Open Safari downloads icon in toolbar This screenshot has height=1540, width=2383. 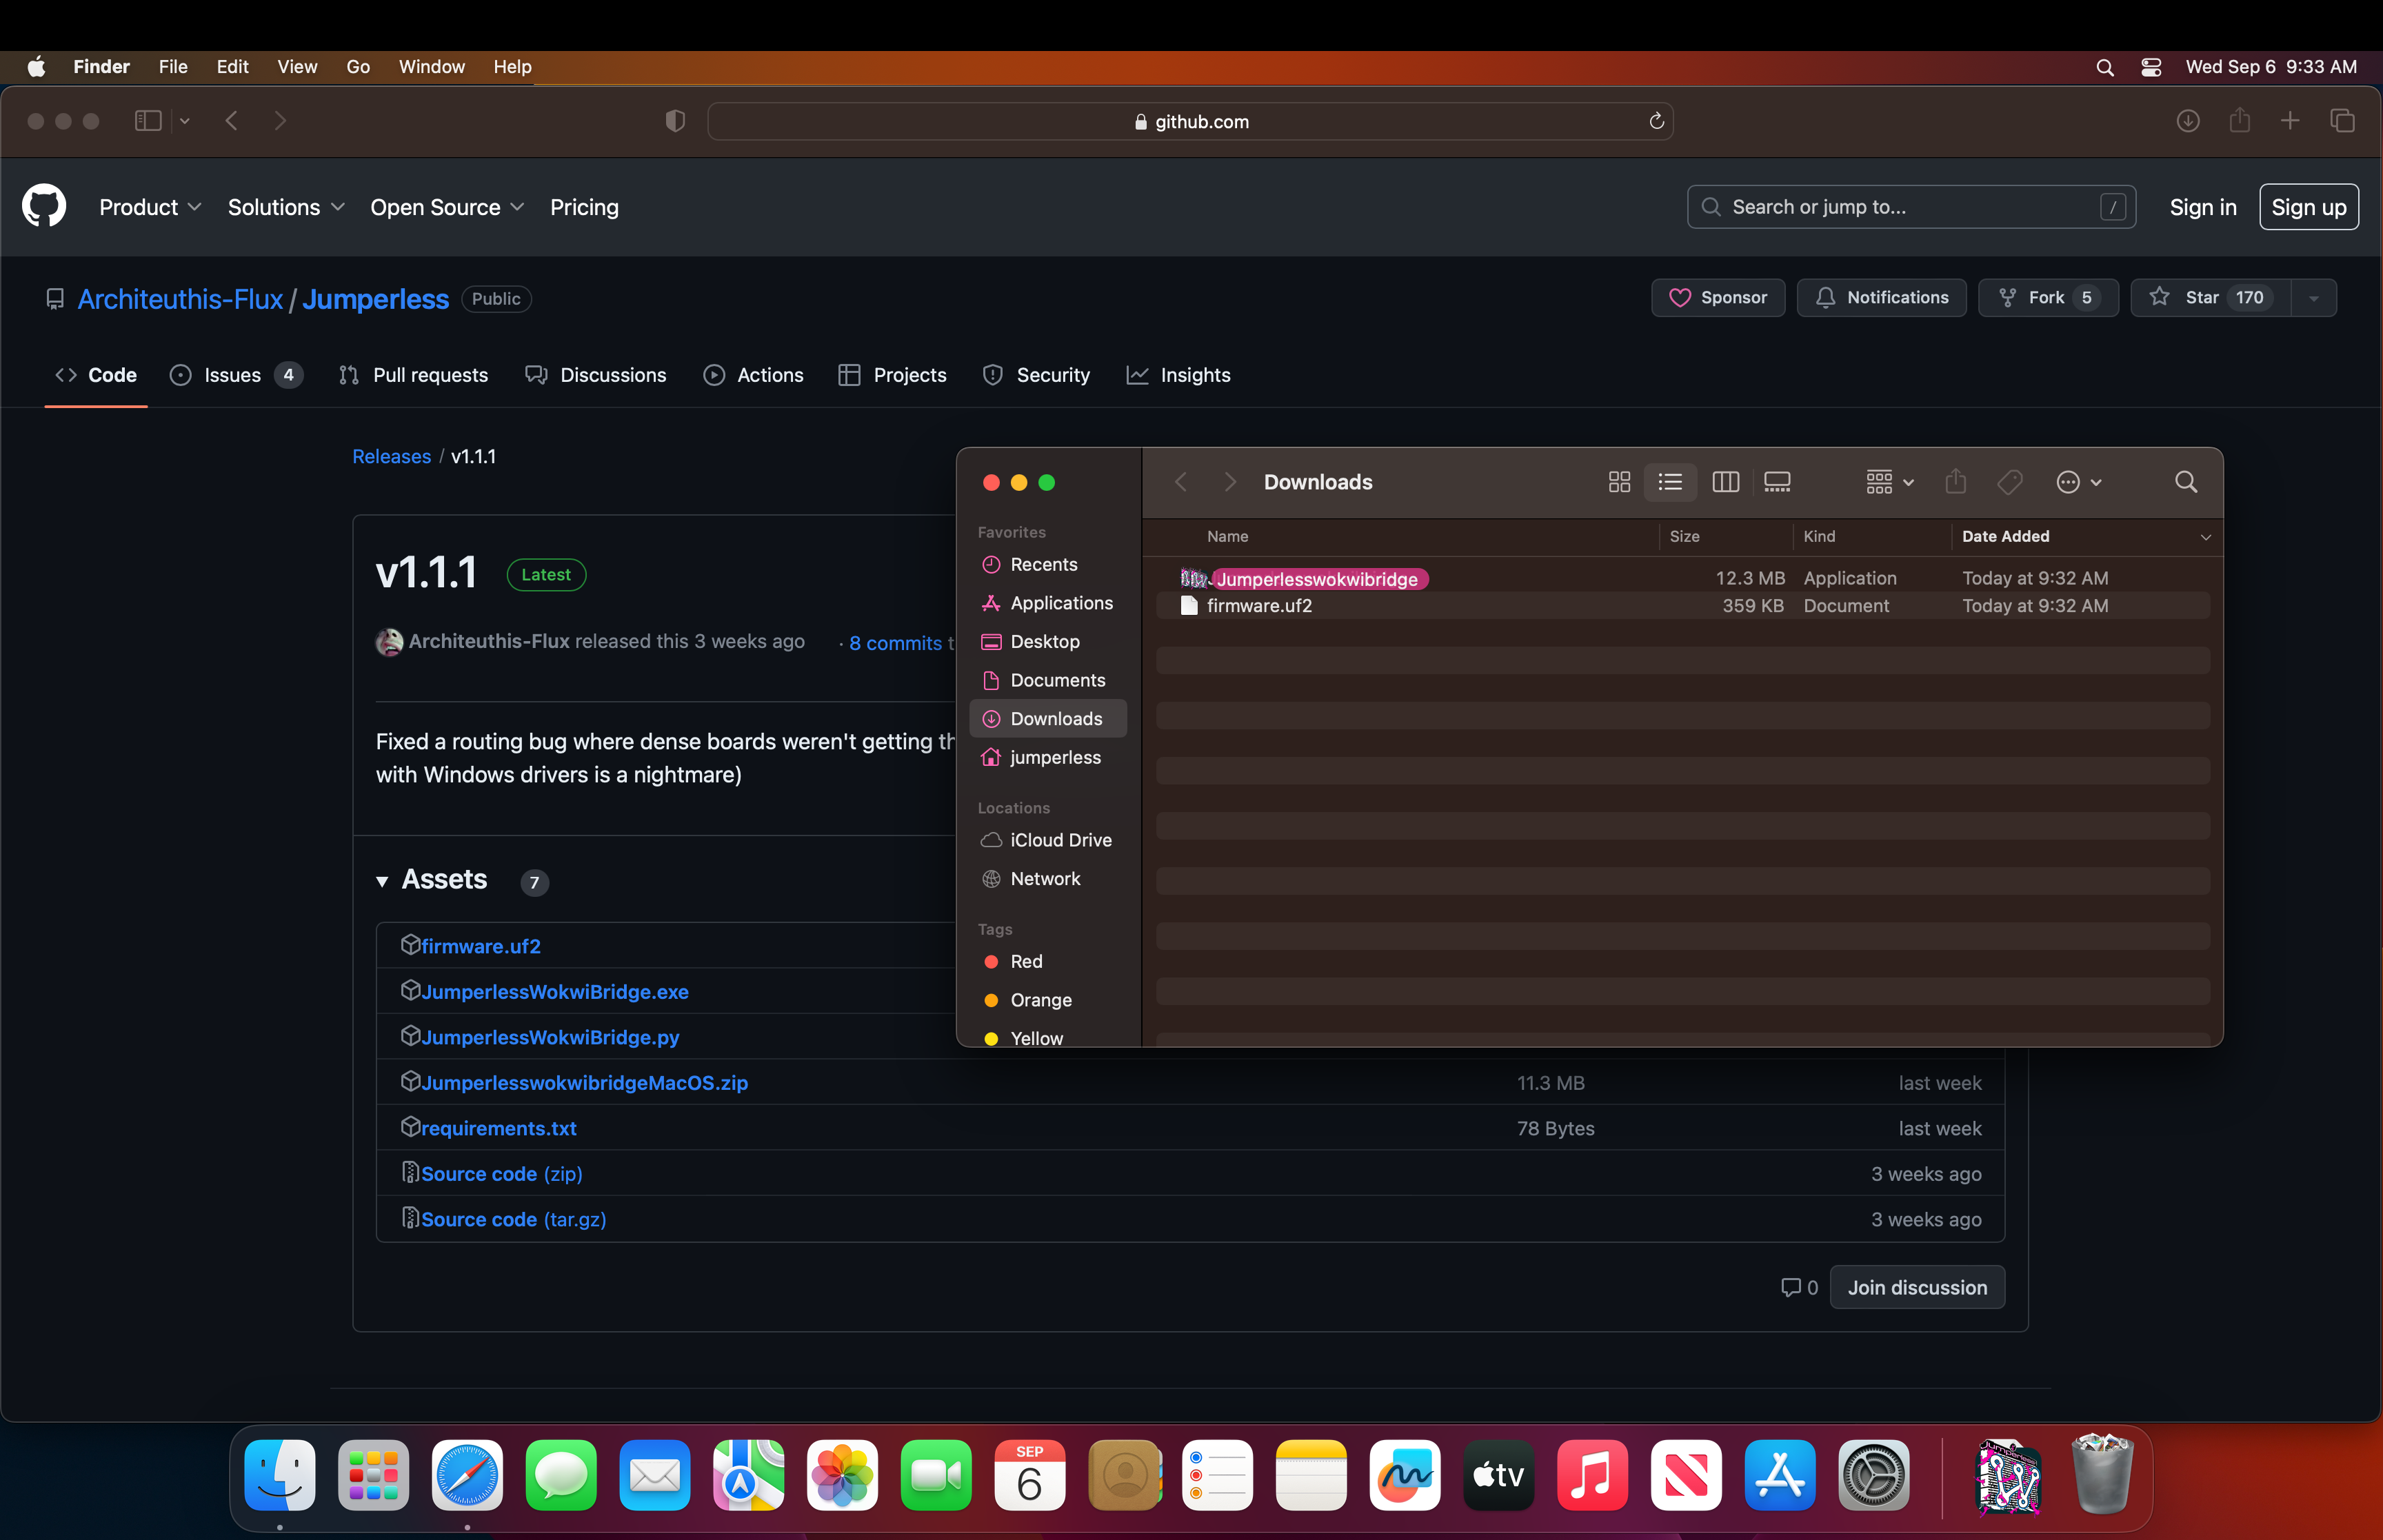[x=2187, y=121]
